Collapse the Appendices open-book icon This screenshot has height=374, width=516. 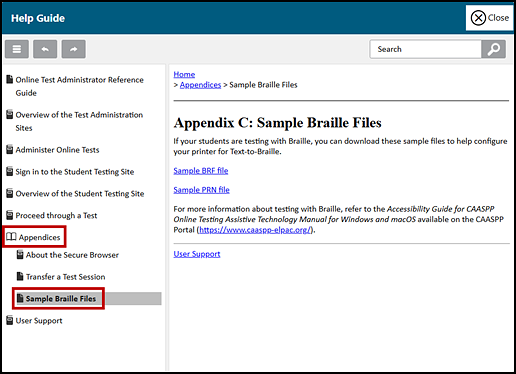(11, 237)
